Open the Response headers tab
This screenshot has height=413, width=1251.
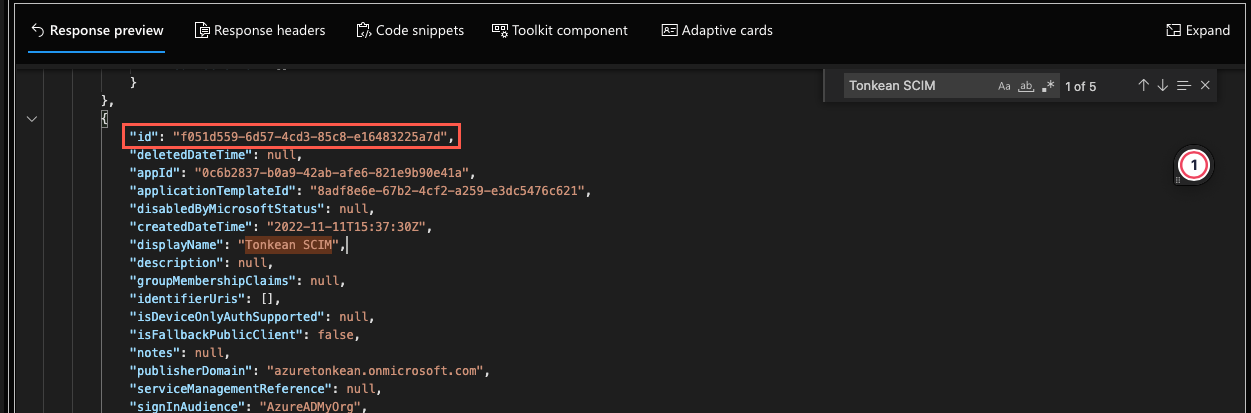pos(260,31)
